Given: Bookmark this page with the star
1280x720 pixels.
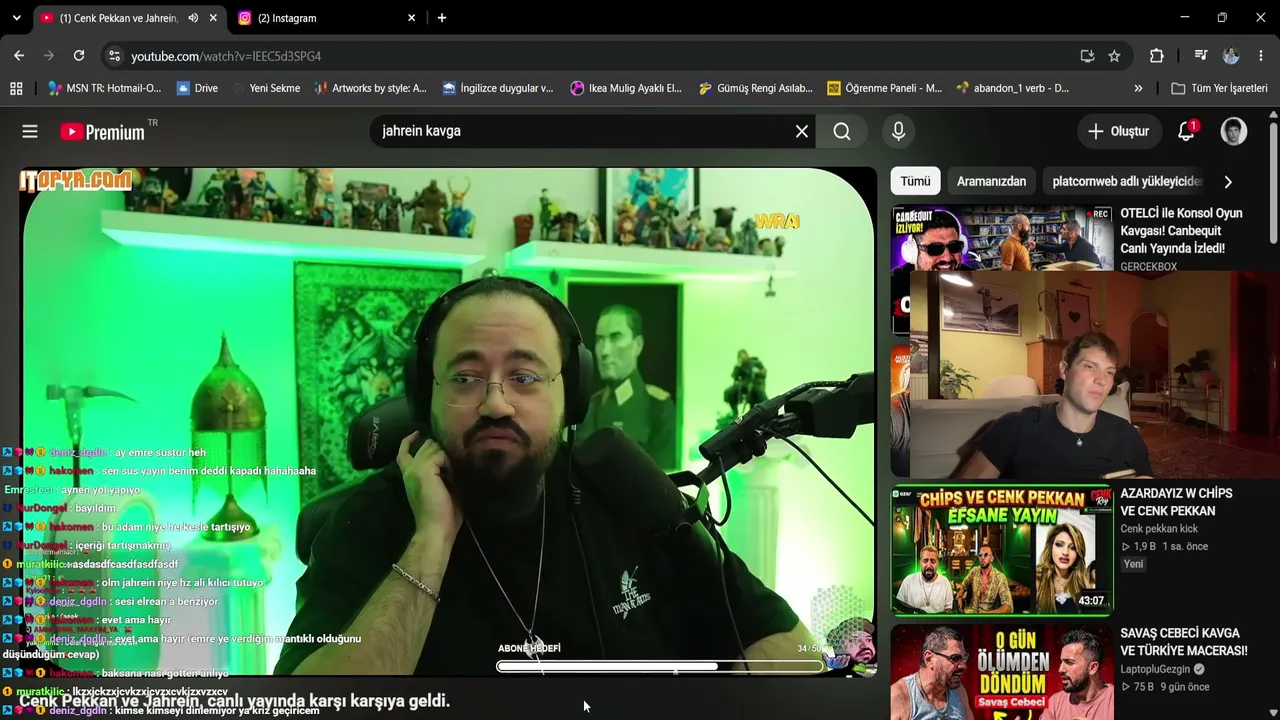Looking at the screenshot, I should tap(1114, 56).
